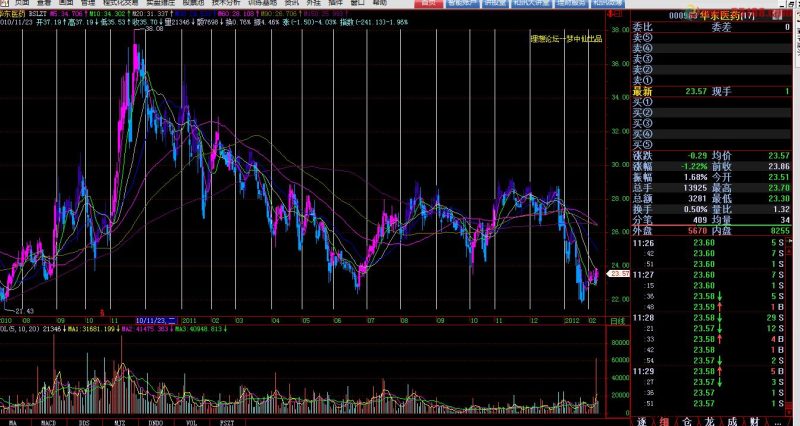The width and height of the screenshot is (800, 426).
Task: Click the 总额 3281 value
Action: pyautogui.click(x=698, y=198)
